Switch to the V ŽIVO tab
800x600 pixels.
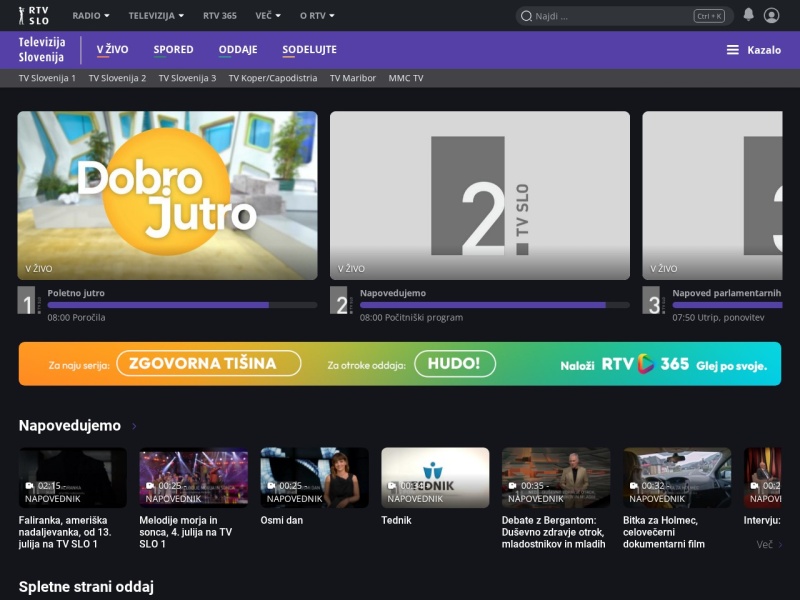112,49
